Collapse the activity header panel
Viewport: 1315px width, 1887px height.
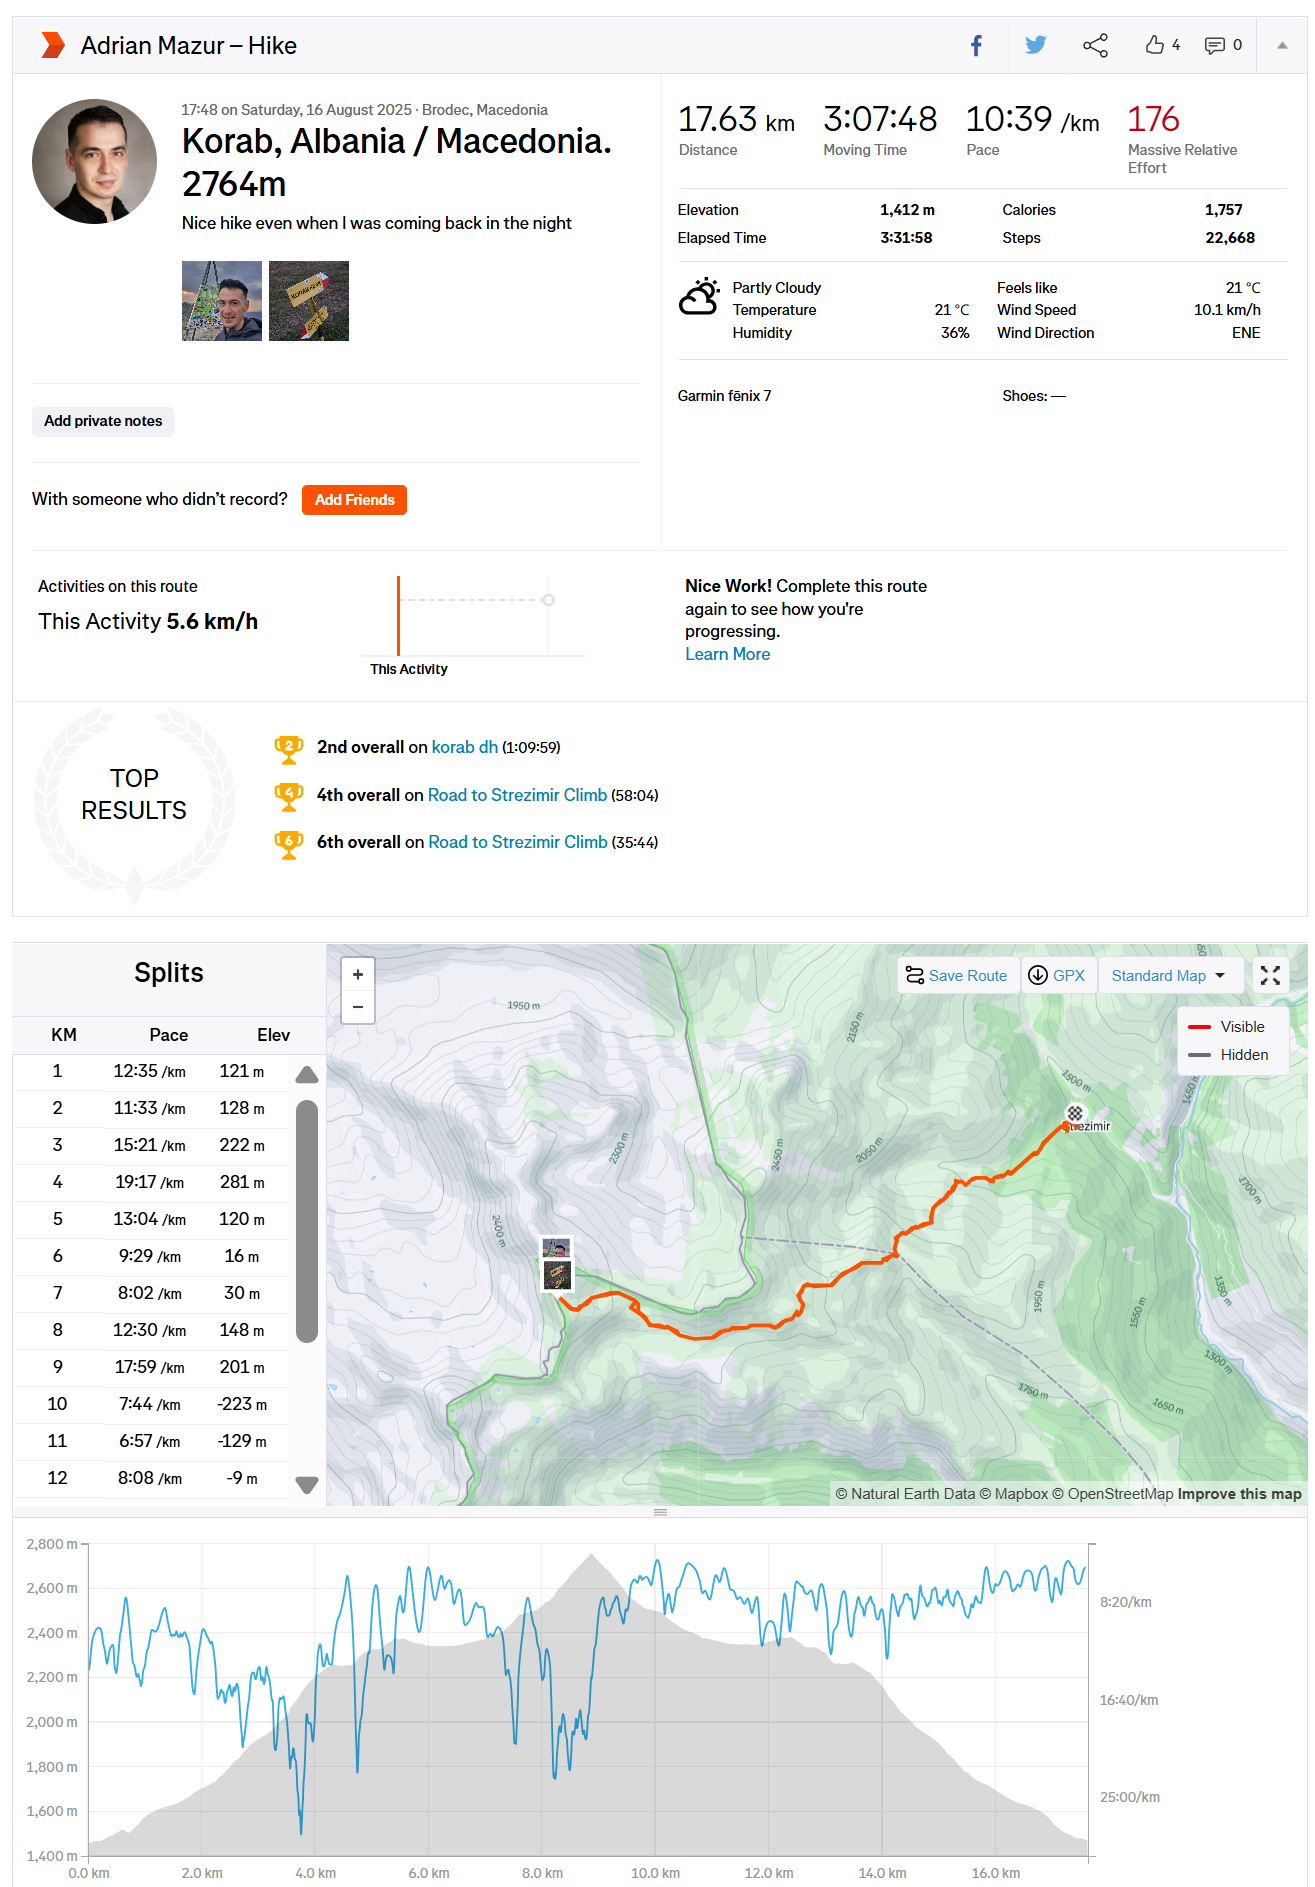pyautogui.click(x=1282, y=45)
